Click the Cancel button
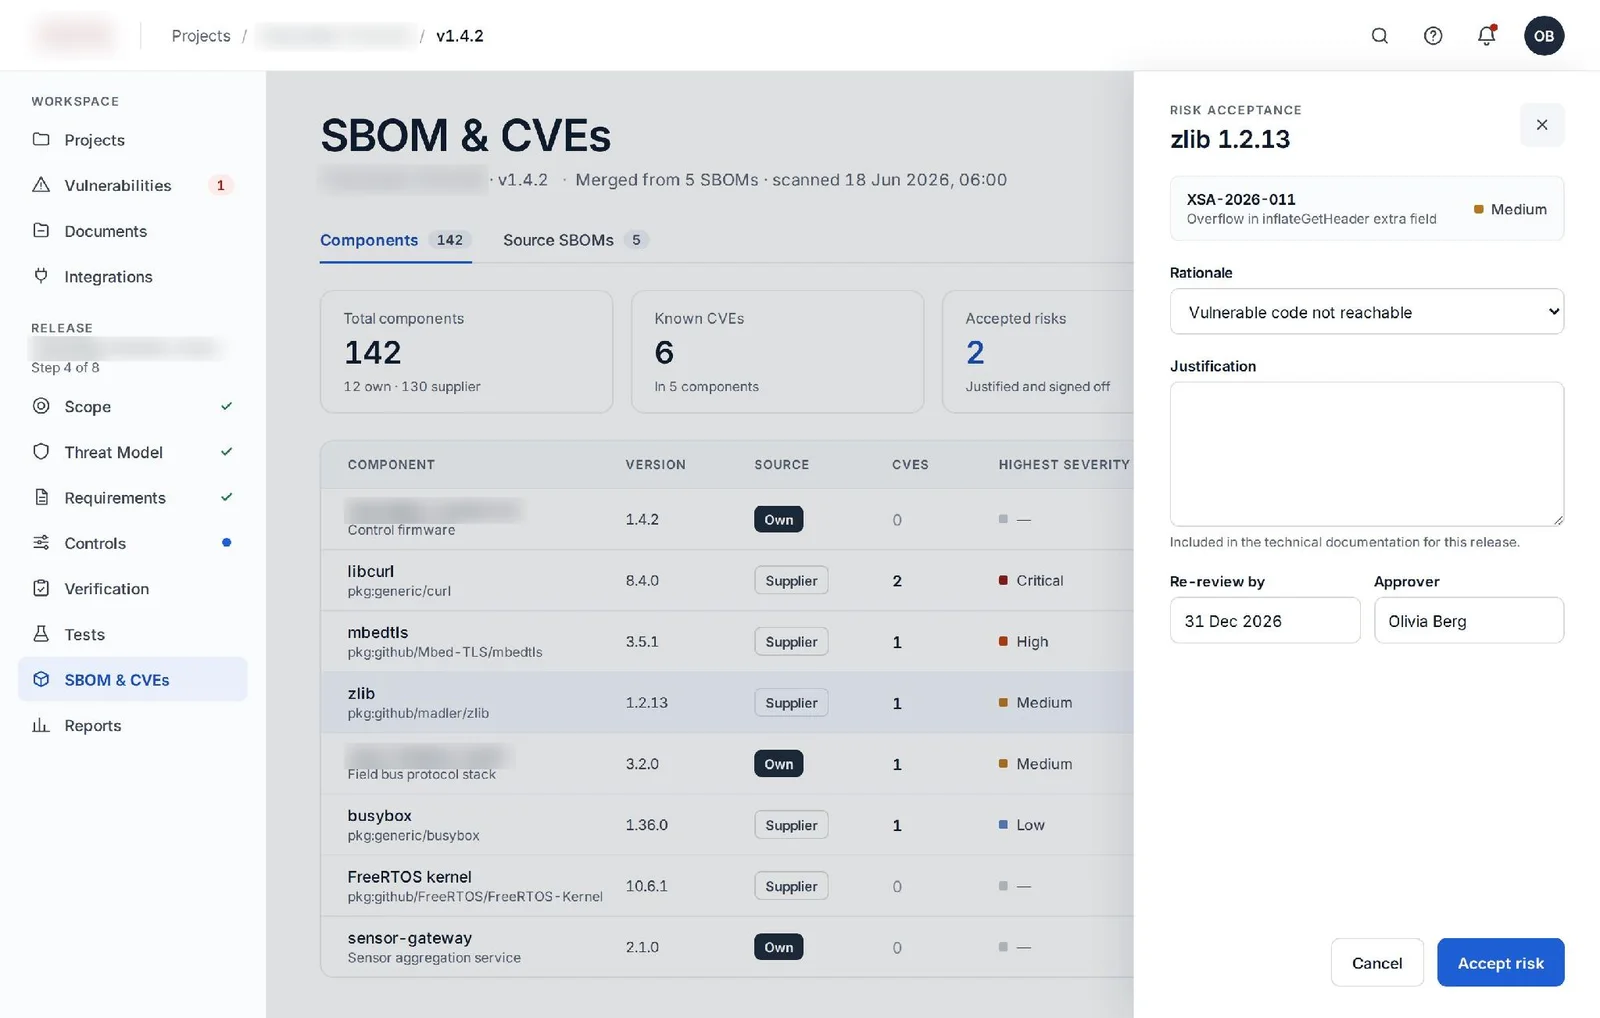 point(1377,963)
